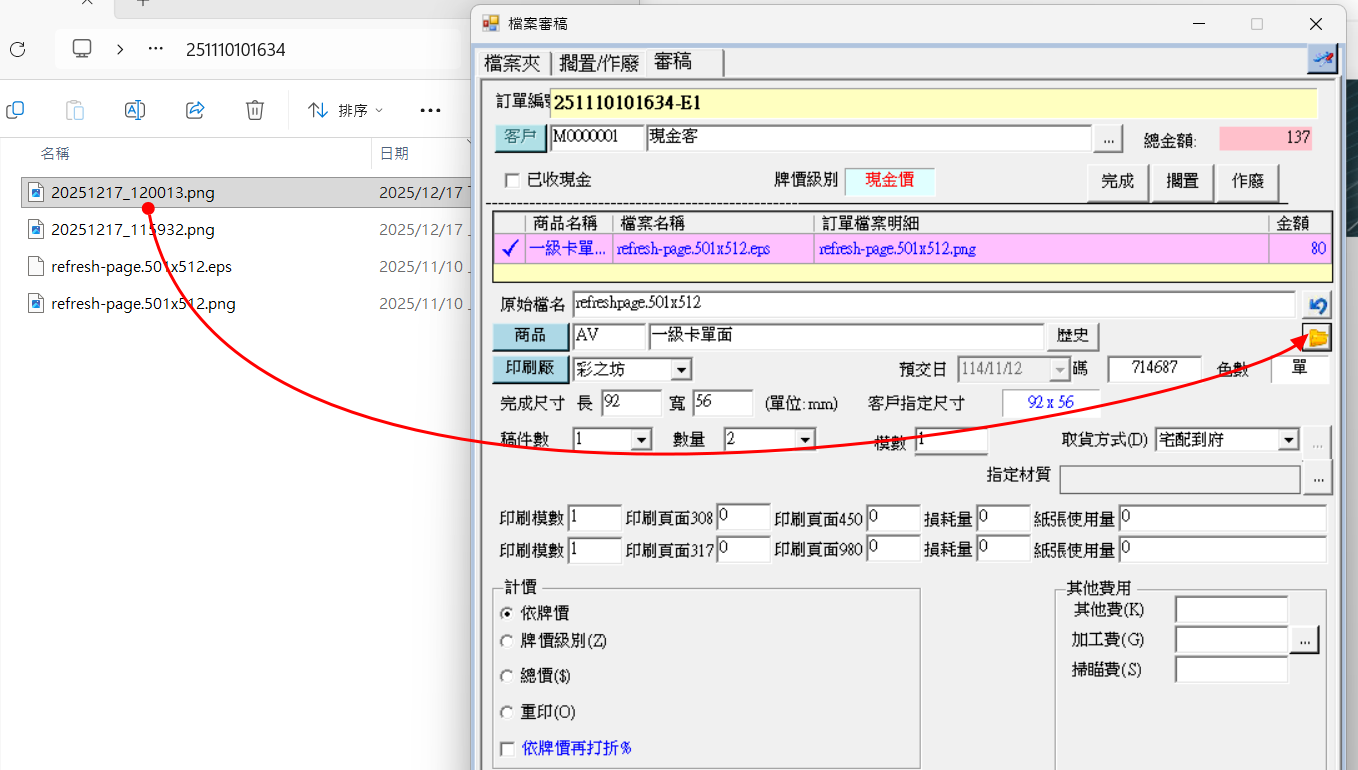Click the Explorer refresh icon
Image resolution: width=1358 pixels, height=770 pixels.
pyautogui.click(x=17, y=49)
